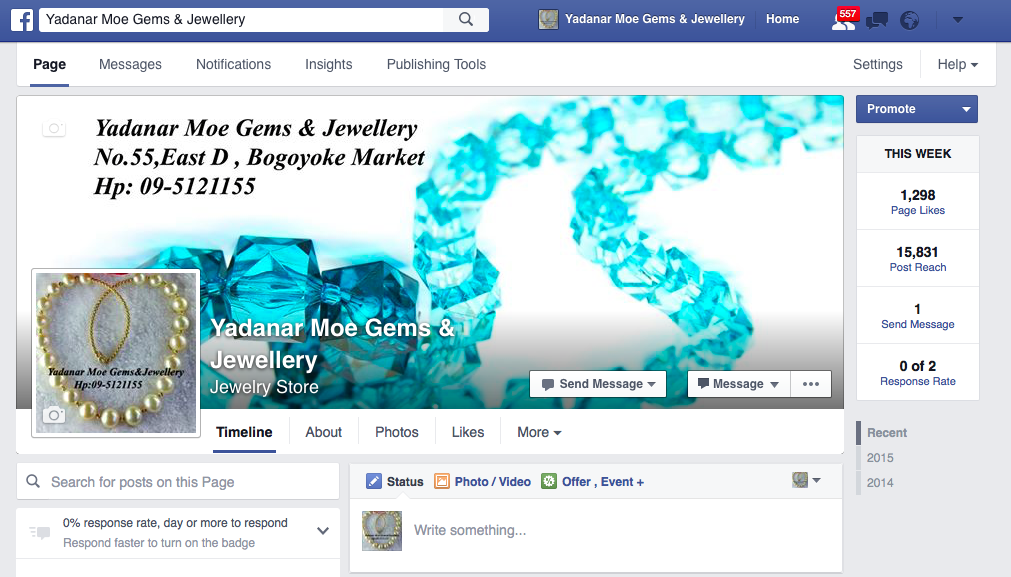
Task: Select Photo / Video post icon
Action: tap(442, 482)
